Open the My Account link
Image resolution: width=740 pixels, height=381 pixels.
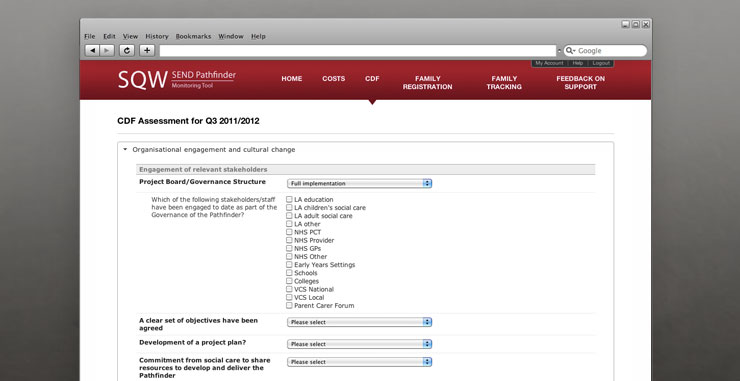pos(549,63)
